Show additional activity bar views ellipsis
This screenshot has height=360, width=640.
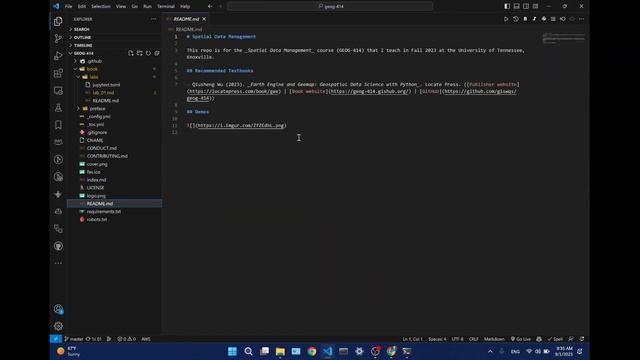pos(58,263)
